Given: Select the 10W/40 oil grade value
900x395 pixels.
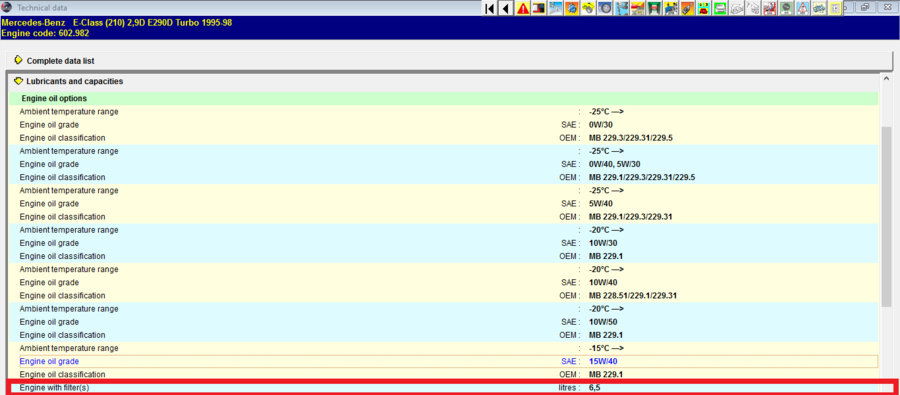Looking at the screenshot, I should point(603,282).
